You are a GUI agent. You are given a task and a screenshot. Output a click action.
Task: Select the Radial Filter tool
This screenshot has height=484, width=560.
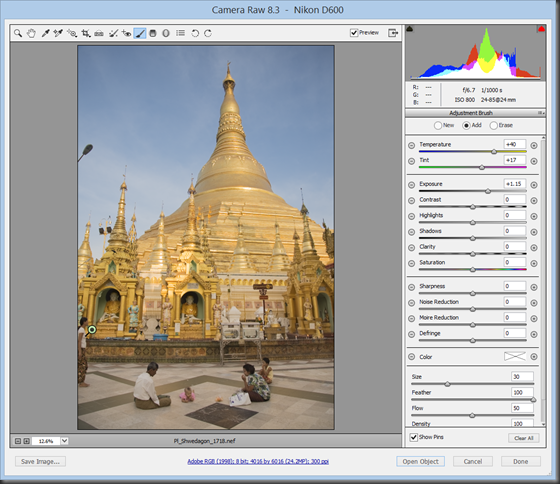[x=166, y=33]
